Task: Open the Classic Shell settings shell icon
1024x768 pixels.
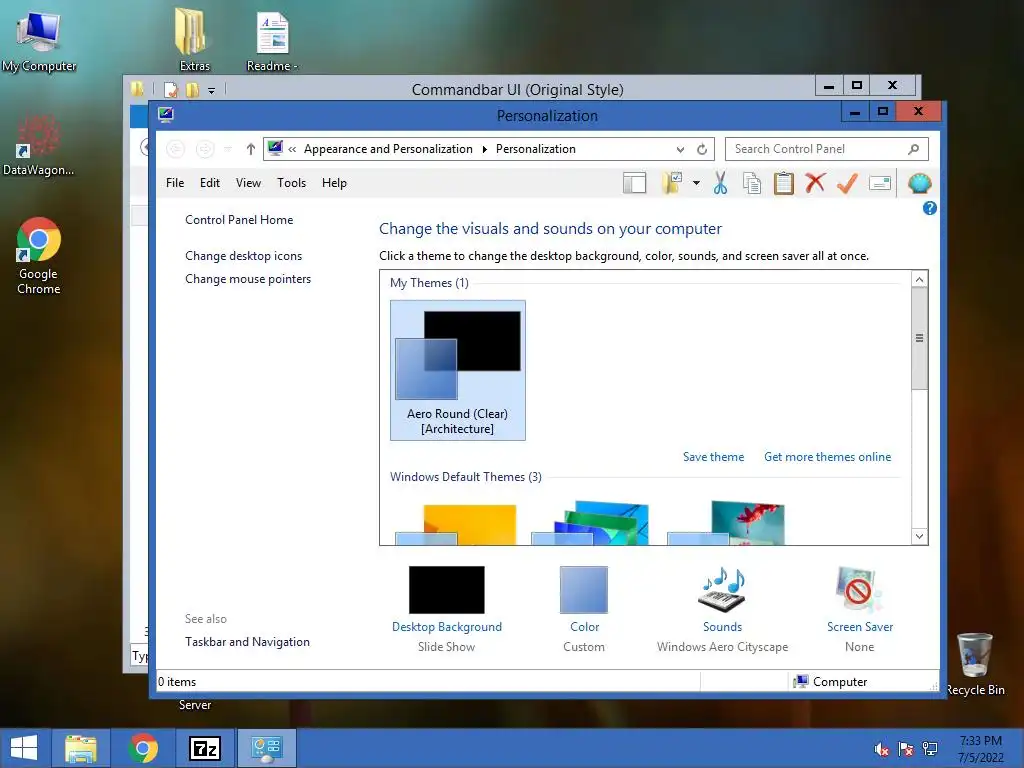Action: tap(920, 184)
